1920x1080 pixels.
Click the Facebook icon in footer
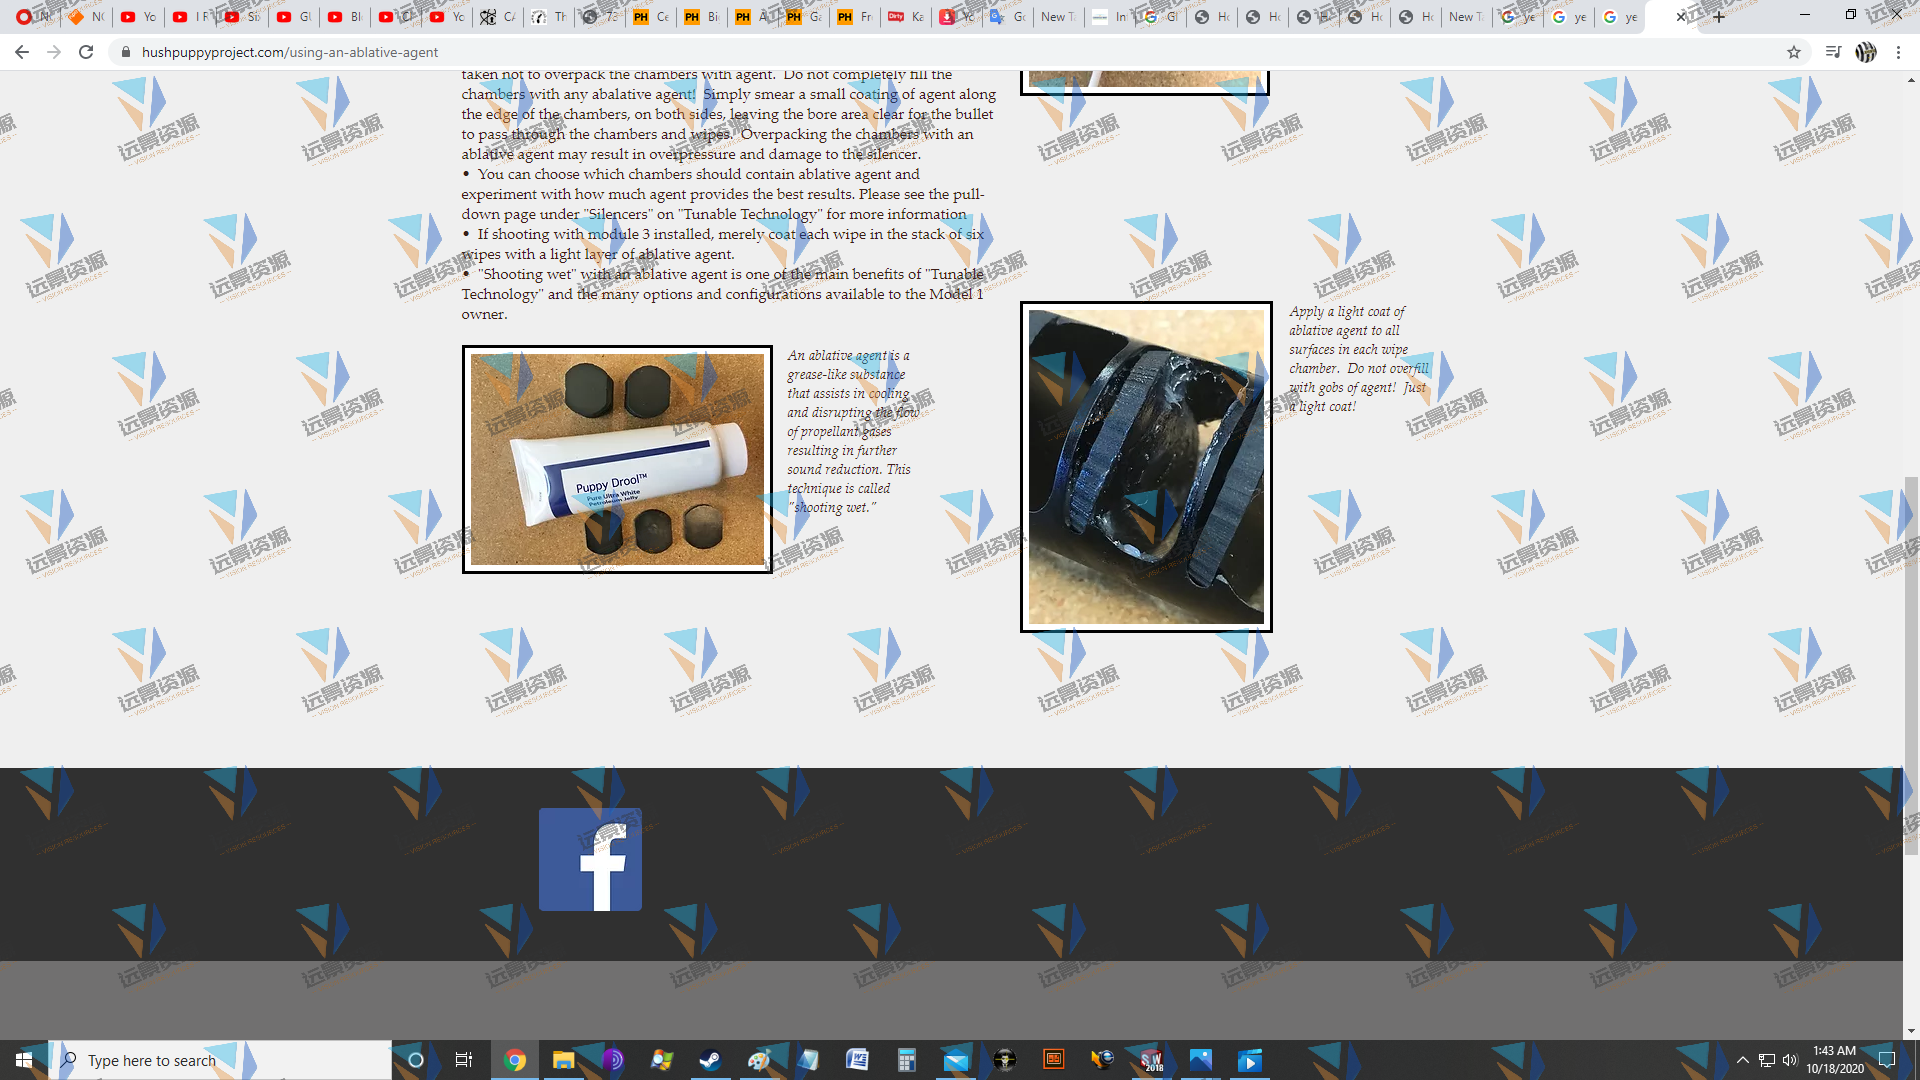click(x=590, y=859)
